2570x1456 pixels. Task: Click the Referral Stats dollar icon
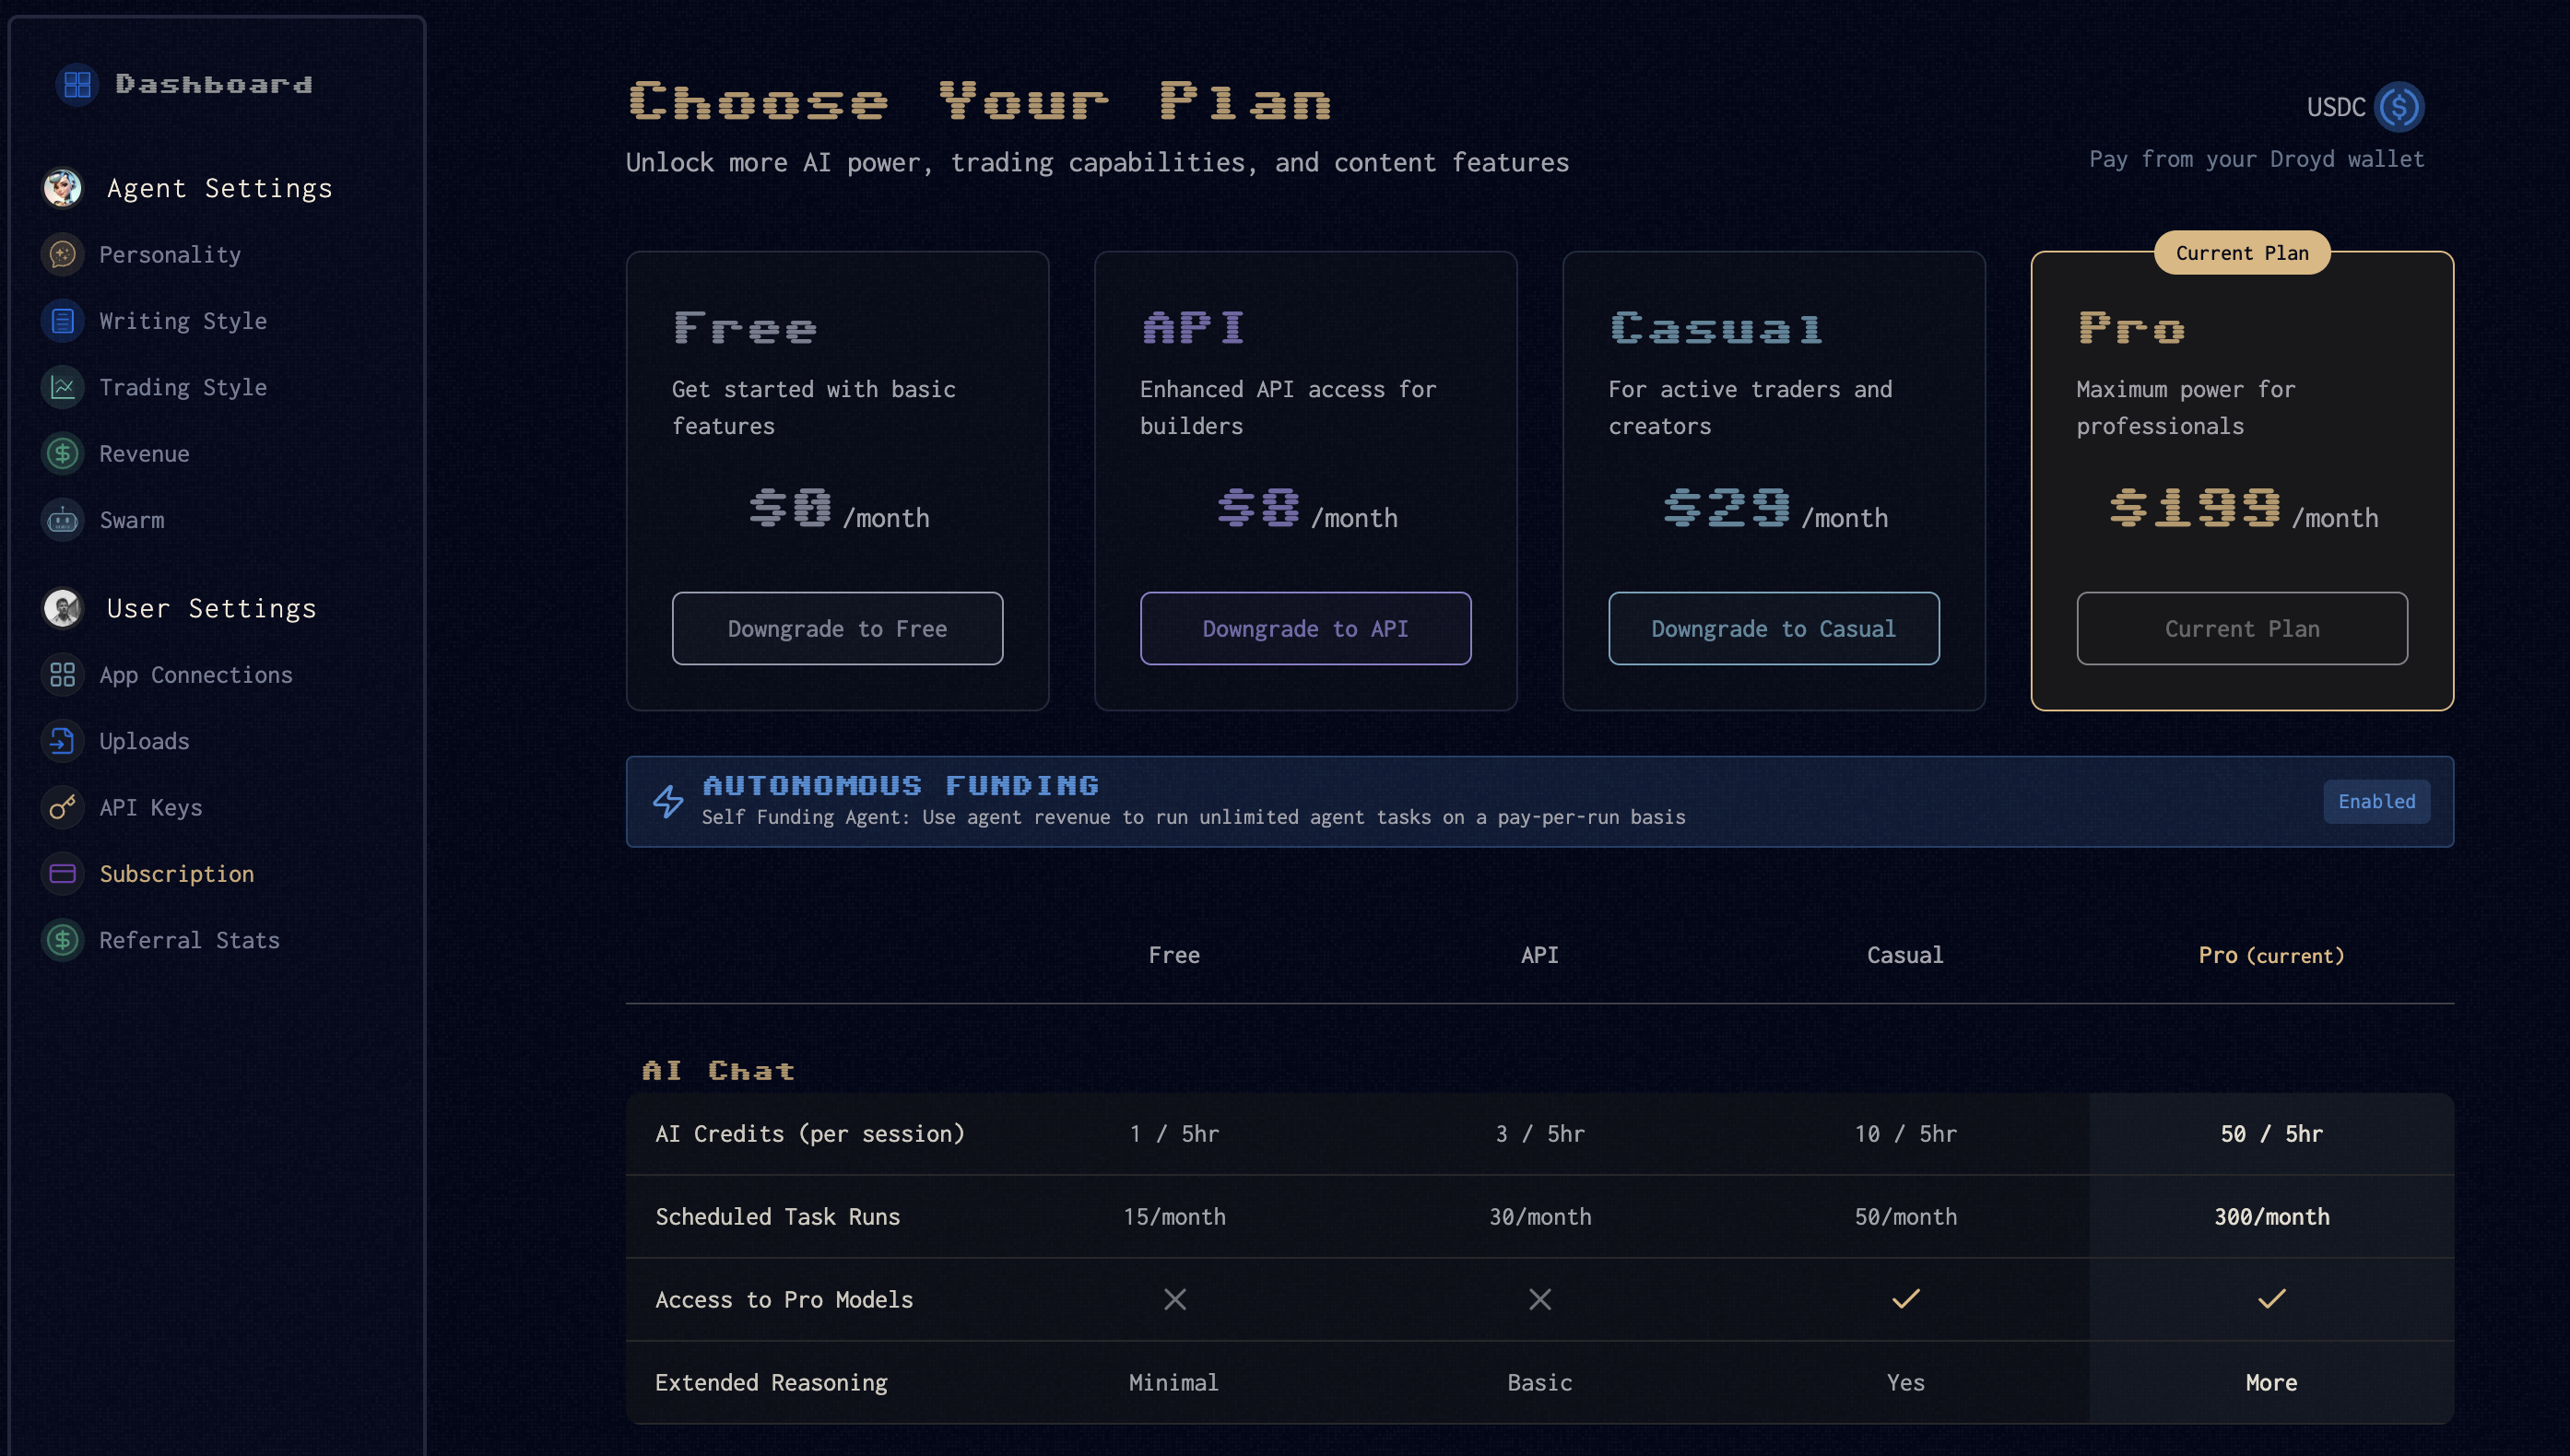[63, 940]
